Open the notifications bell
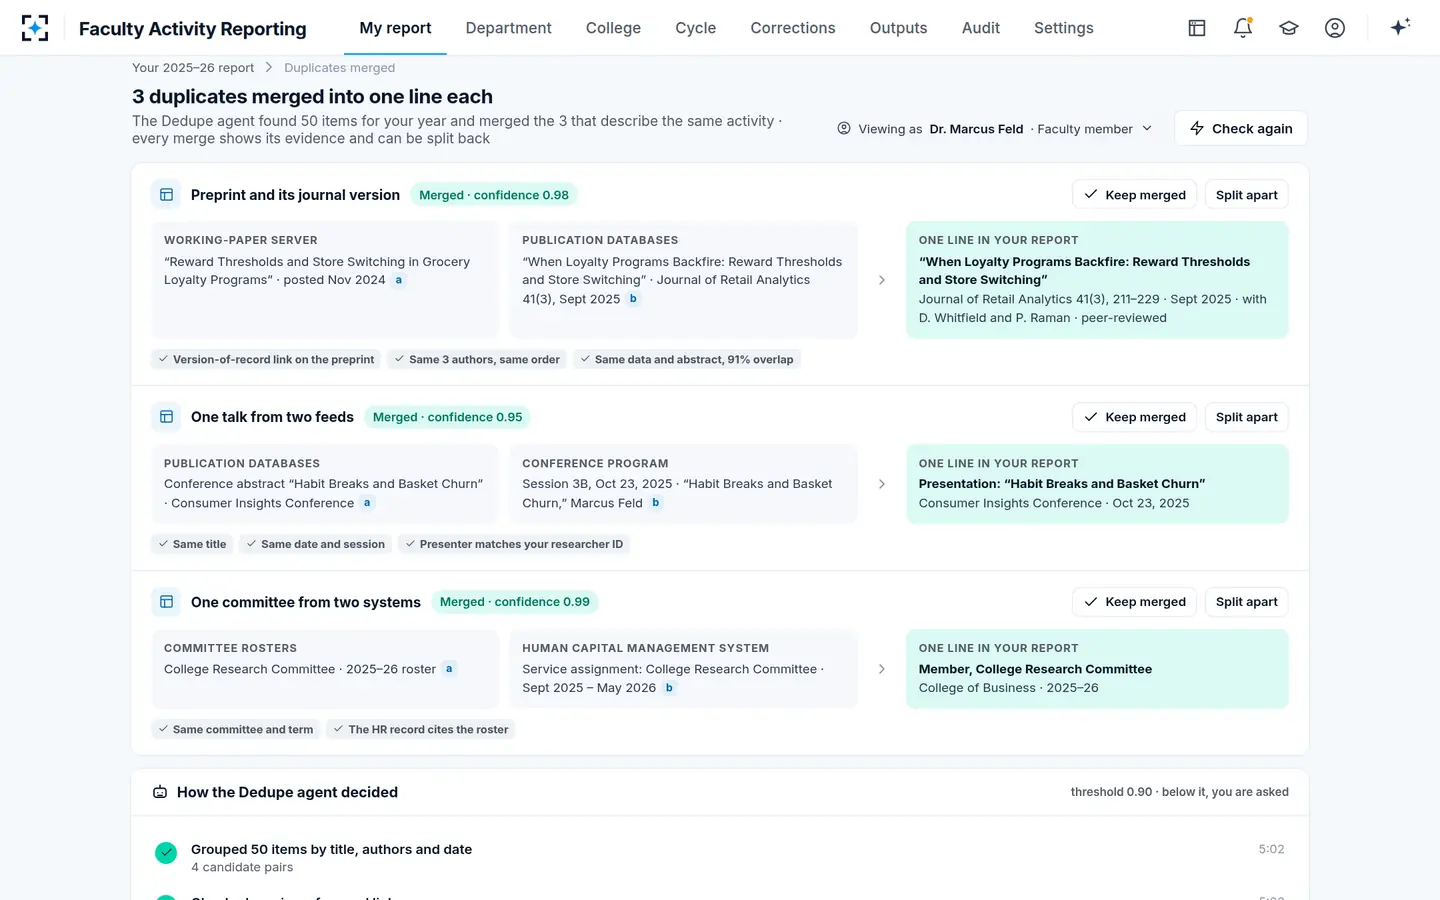This screenshot has width=1440, height=900. 1243,28
